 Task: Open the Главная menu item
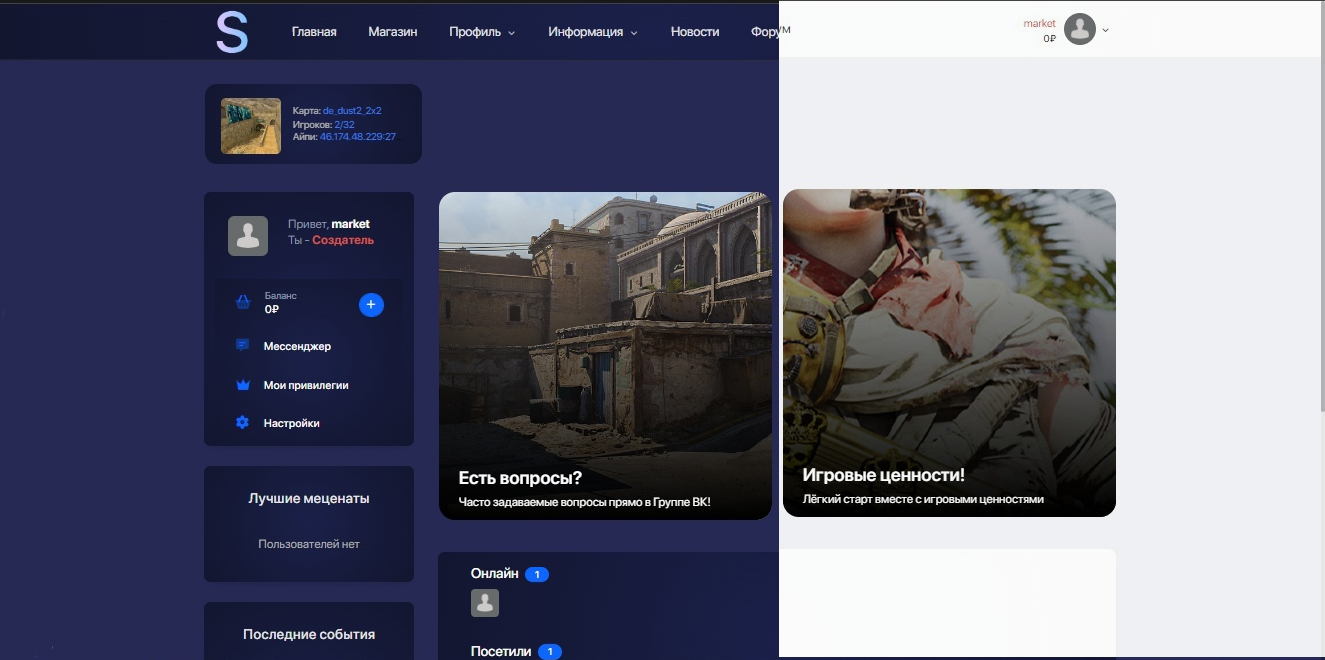(x=314, y=32)
